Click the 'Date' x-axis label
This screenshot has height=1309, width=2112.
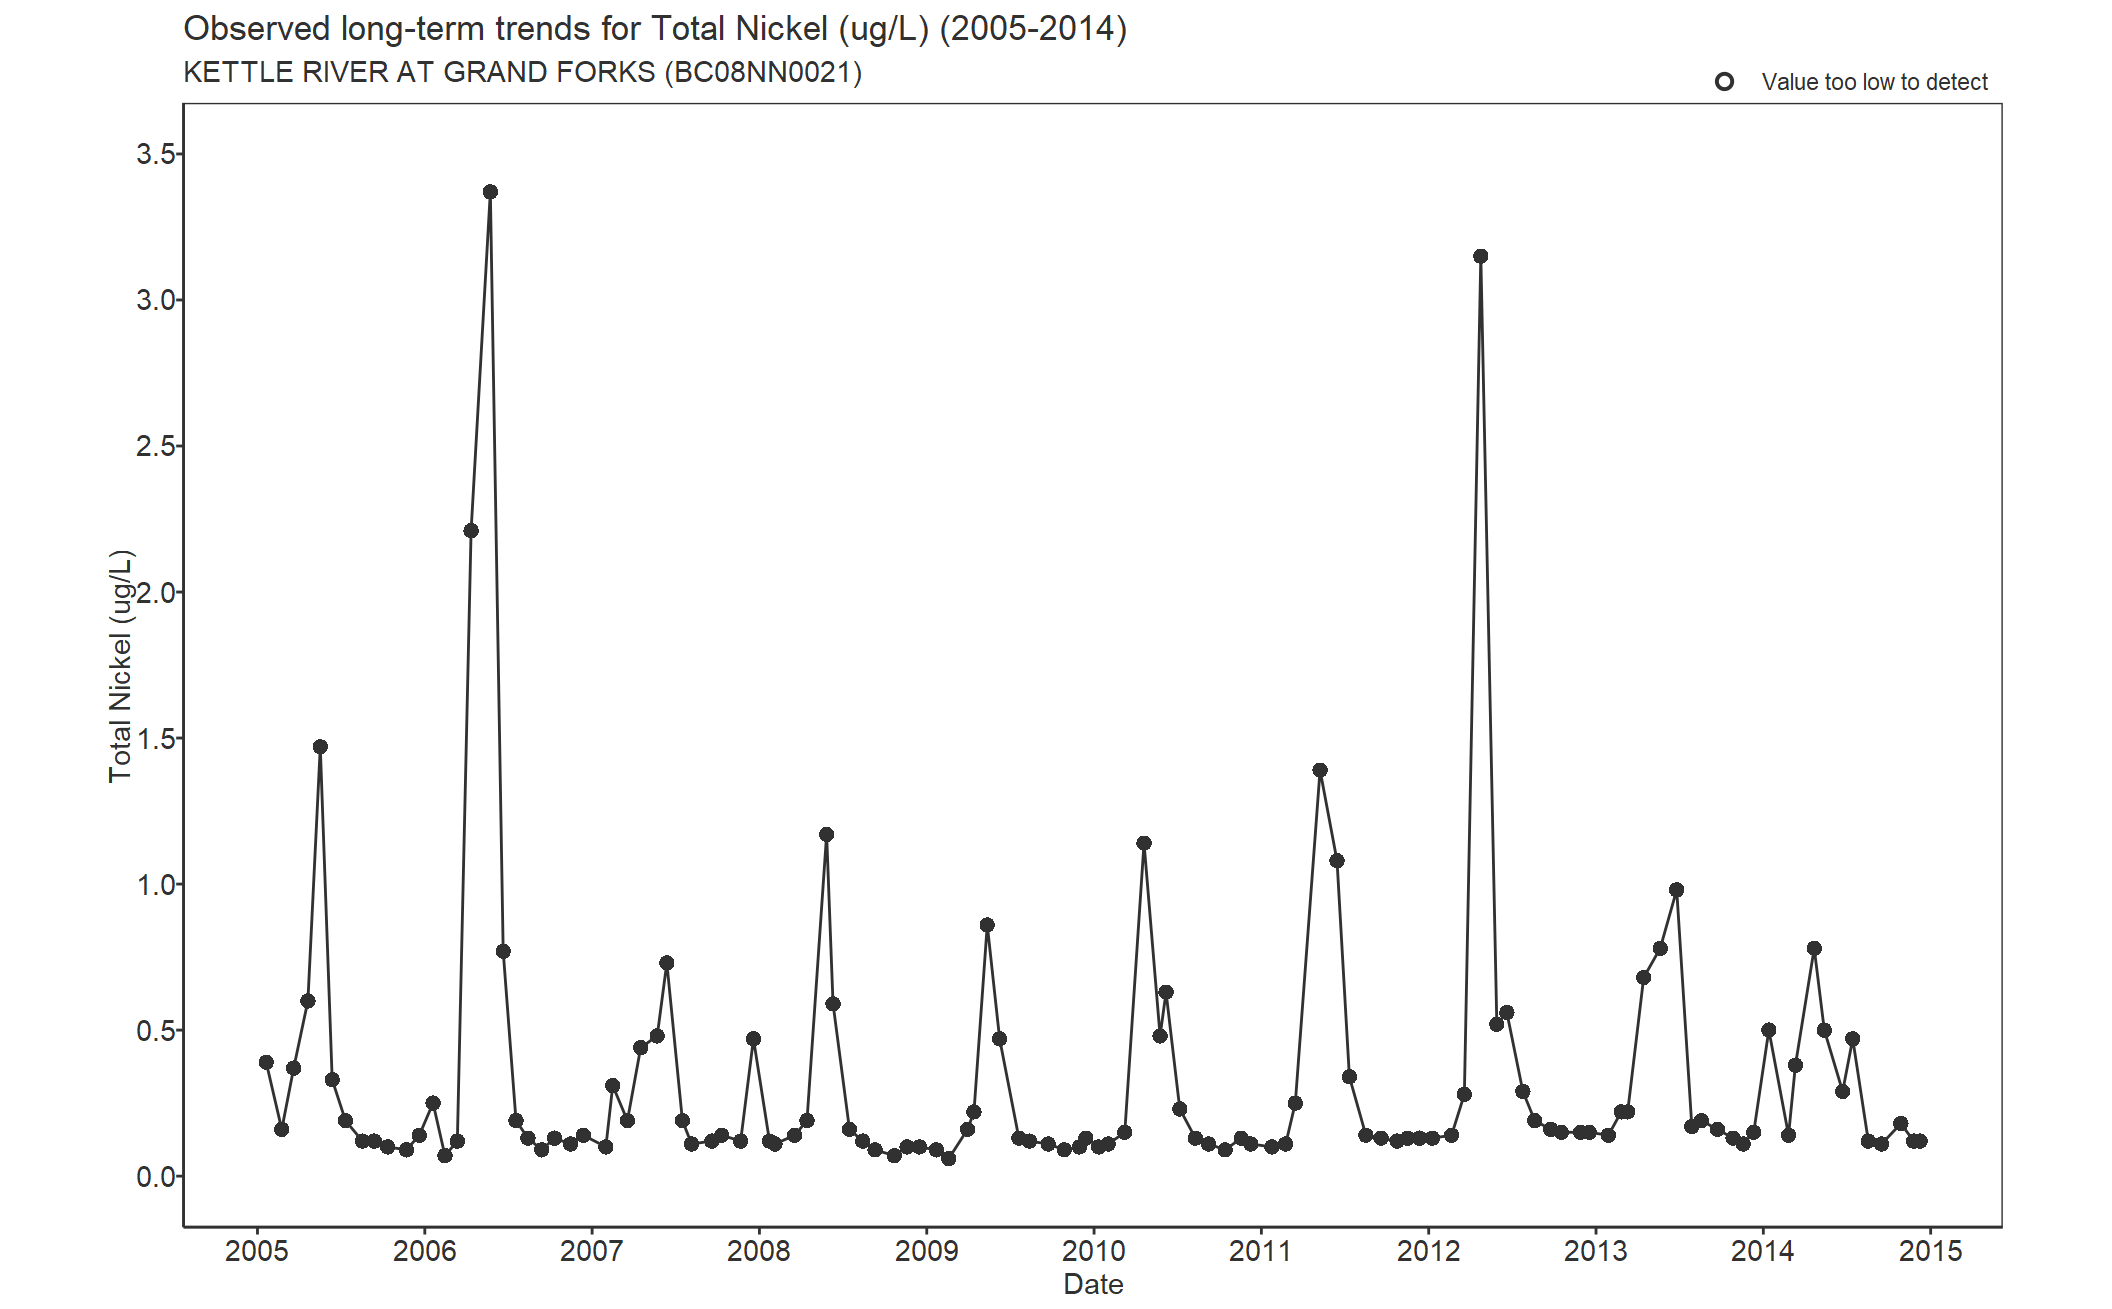tap(1093, 1284)
